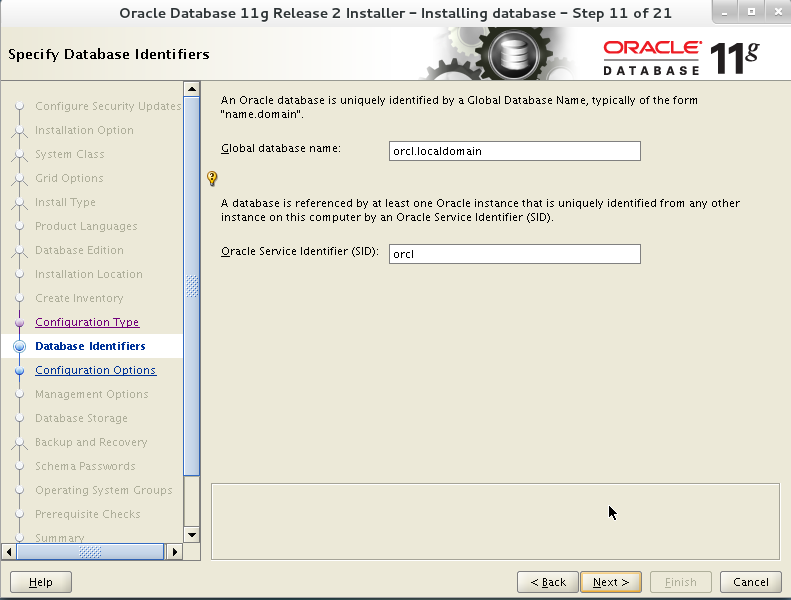Click the Help button

41,582
